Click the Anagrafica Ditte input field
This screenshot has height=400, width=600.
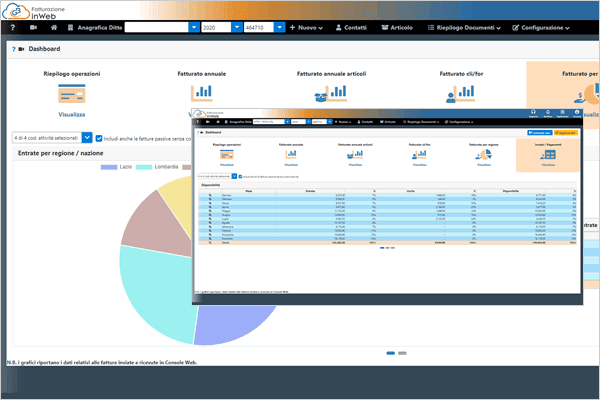pyautogui.click(x=161, y=28)
